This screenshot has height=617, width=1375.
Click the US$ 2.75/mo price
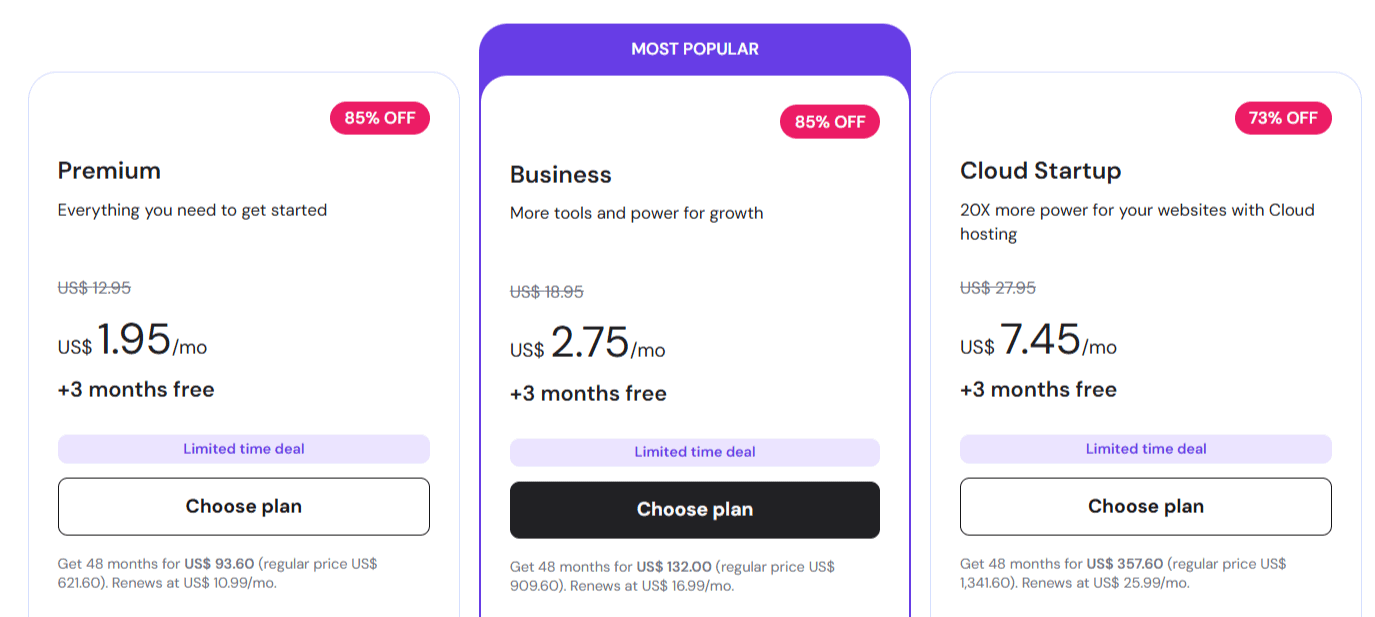tap(585, 348)
